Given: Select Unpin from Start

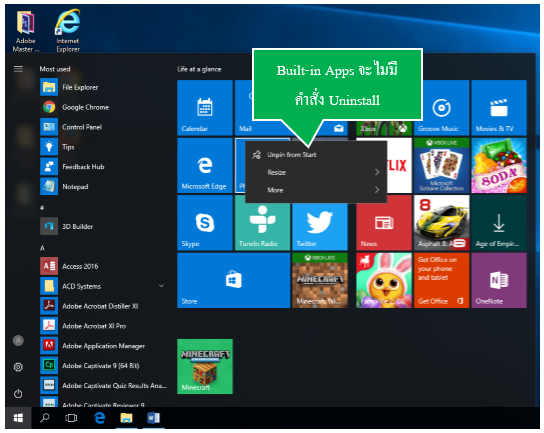Looking at the screenshot, I should 316,155.
